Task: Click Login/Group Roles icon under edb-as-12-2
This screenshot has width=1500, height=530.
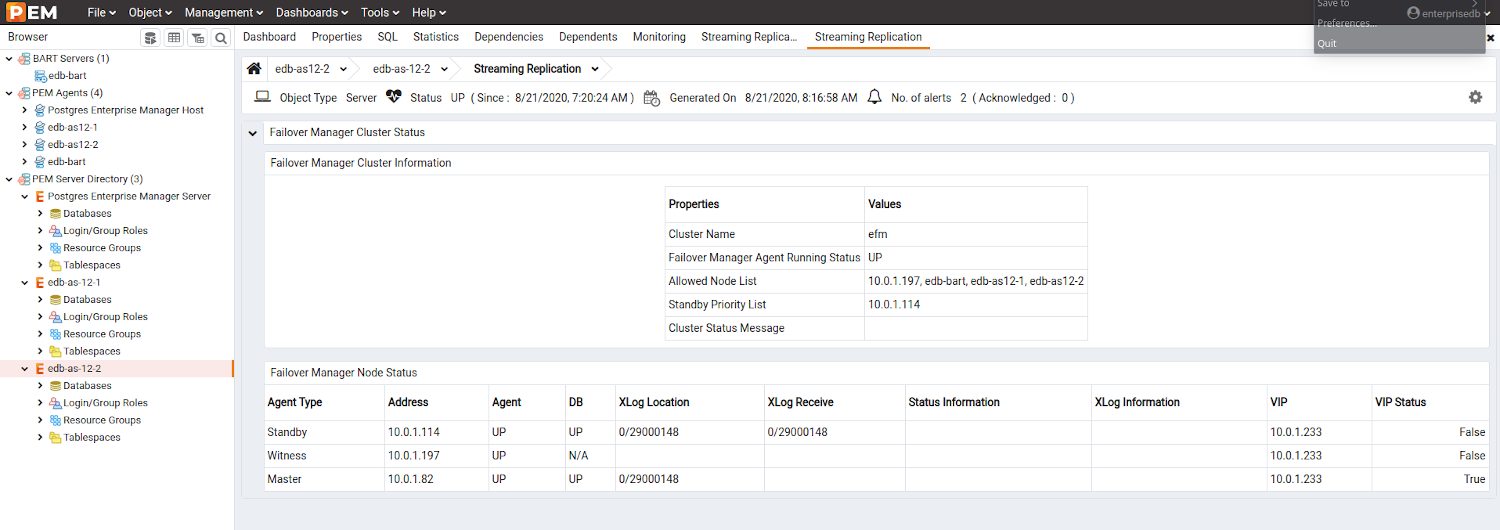Action: [x=56, y=403]
